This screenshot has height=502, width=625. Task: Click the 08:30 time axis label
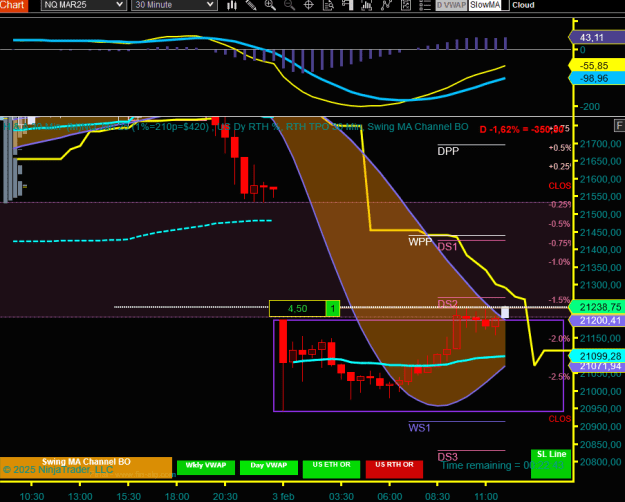coord(437,496)
